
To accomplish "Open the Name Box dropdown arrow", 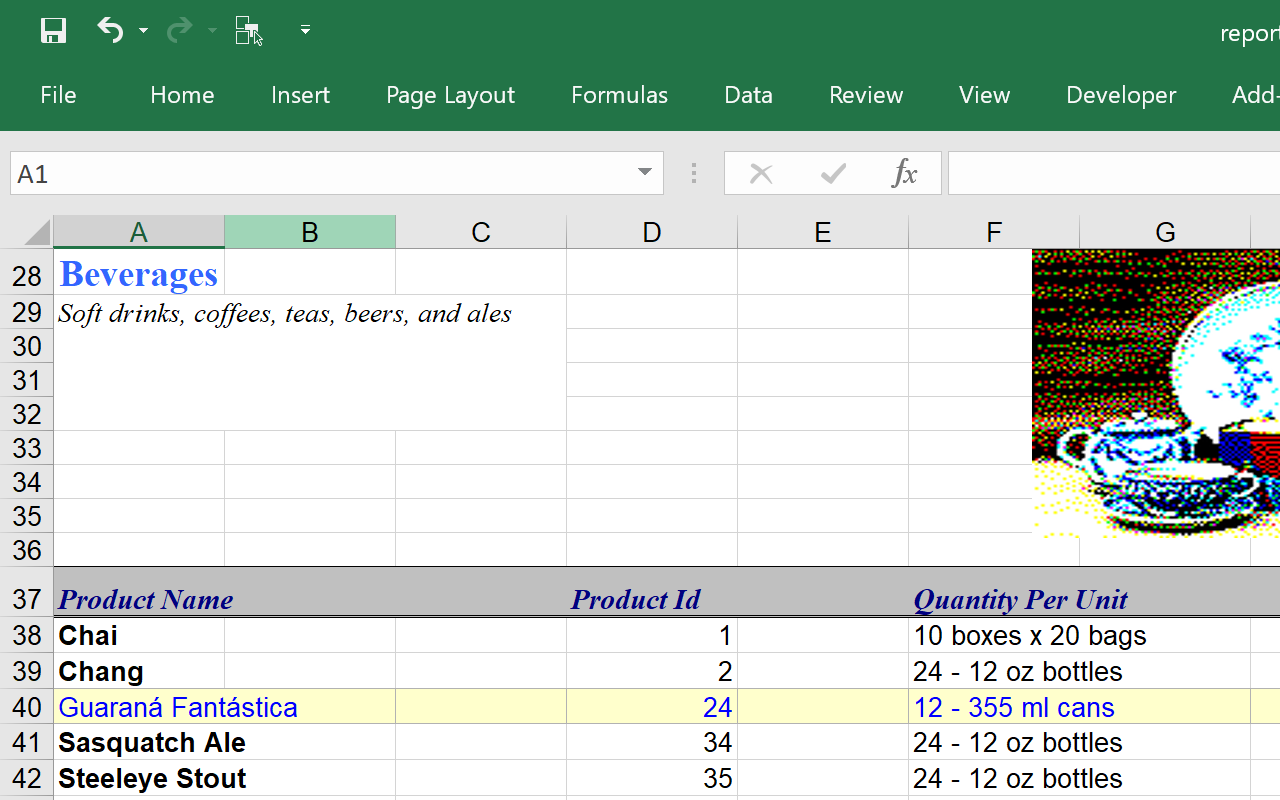I will (645, 173).
